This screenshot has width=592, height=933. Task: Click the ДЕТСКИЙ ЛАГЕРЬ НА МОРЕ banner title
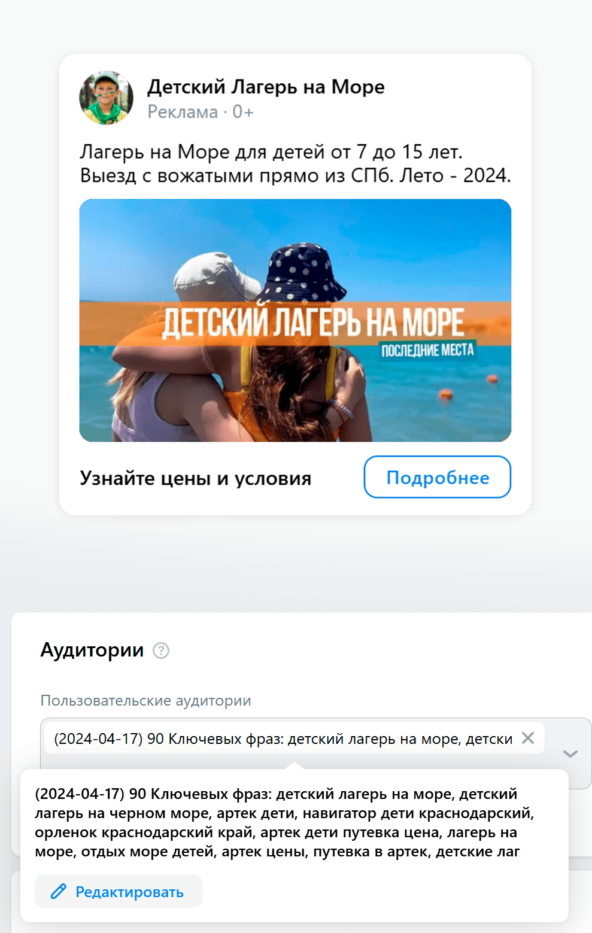pyautogui.click(x=313, y=324)
